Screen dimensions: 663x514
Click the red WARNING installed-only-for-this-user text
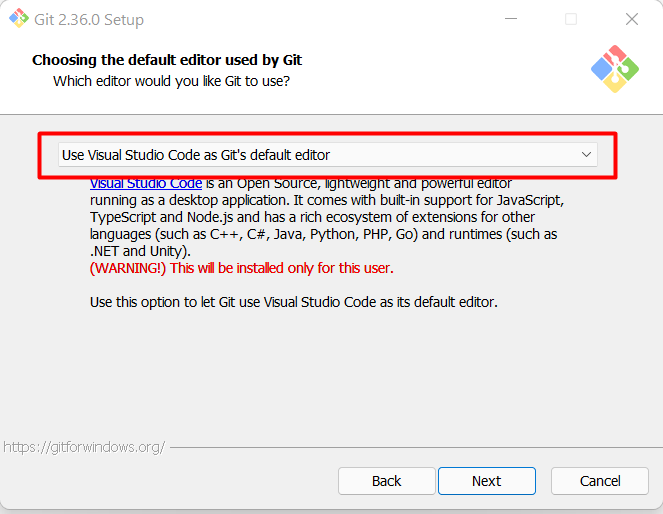[x=241, y=268]
